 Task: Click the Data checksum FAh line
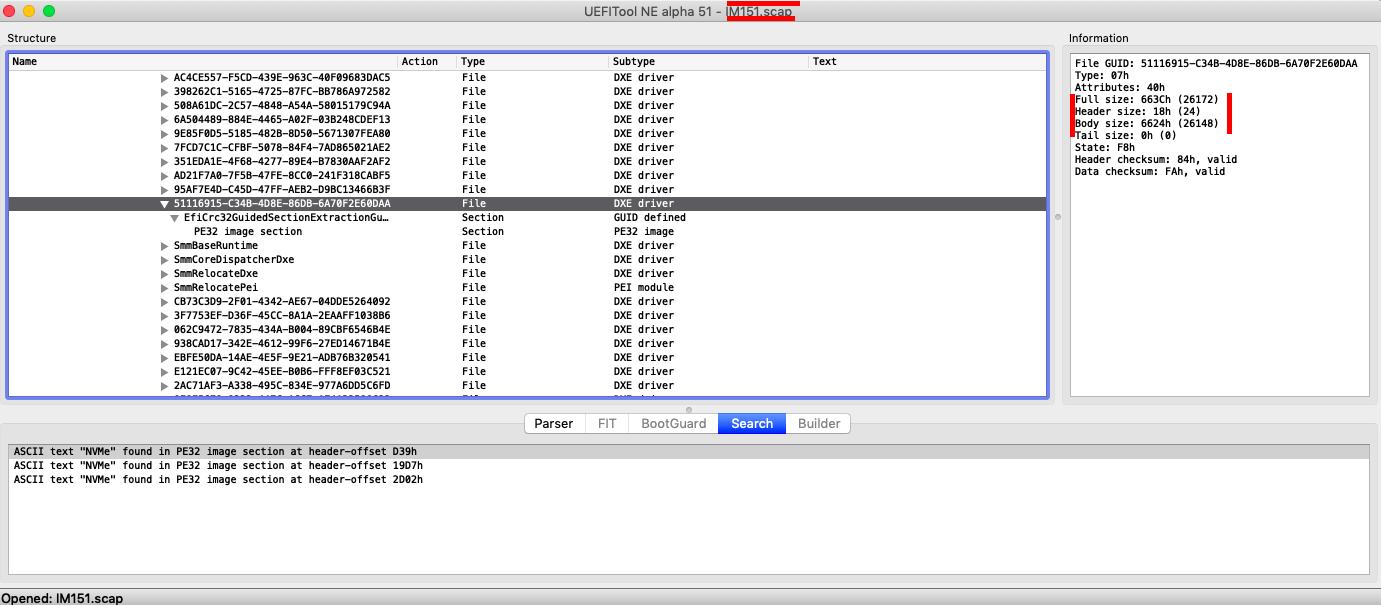point(1149,171)
